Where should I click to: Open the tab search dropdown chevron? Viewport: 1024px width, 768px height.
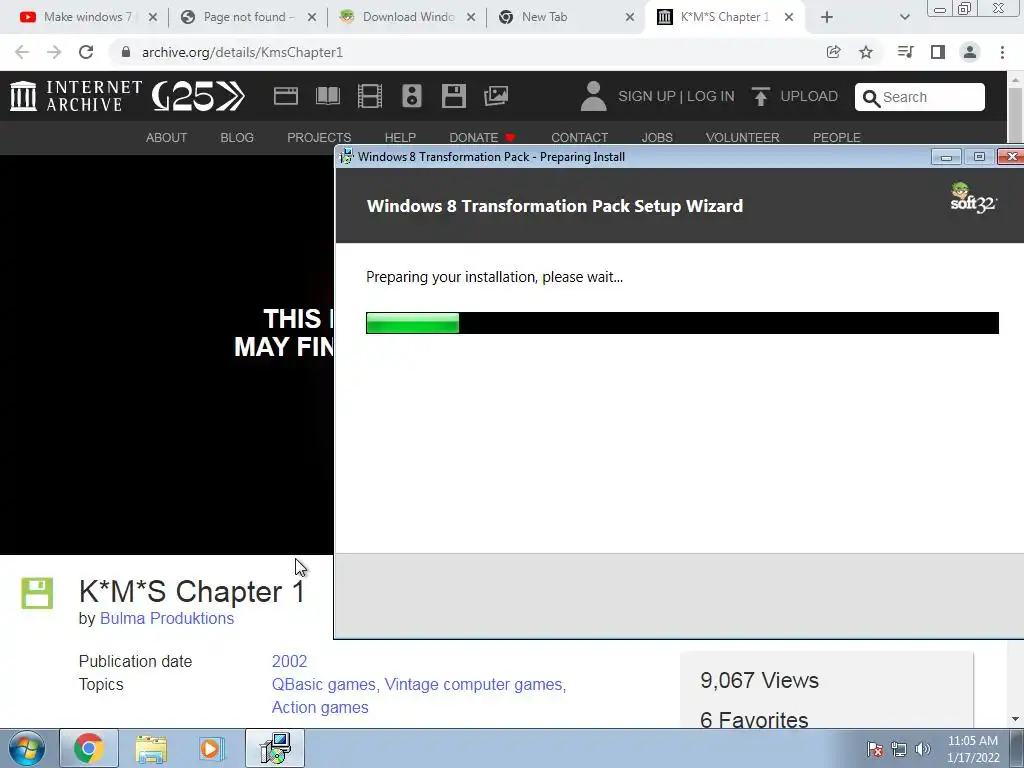(x=904, y=17)
